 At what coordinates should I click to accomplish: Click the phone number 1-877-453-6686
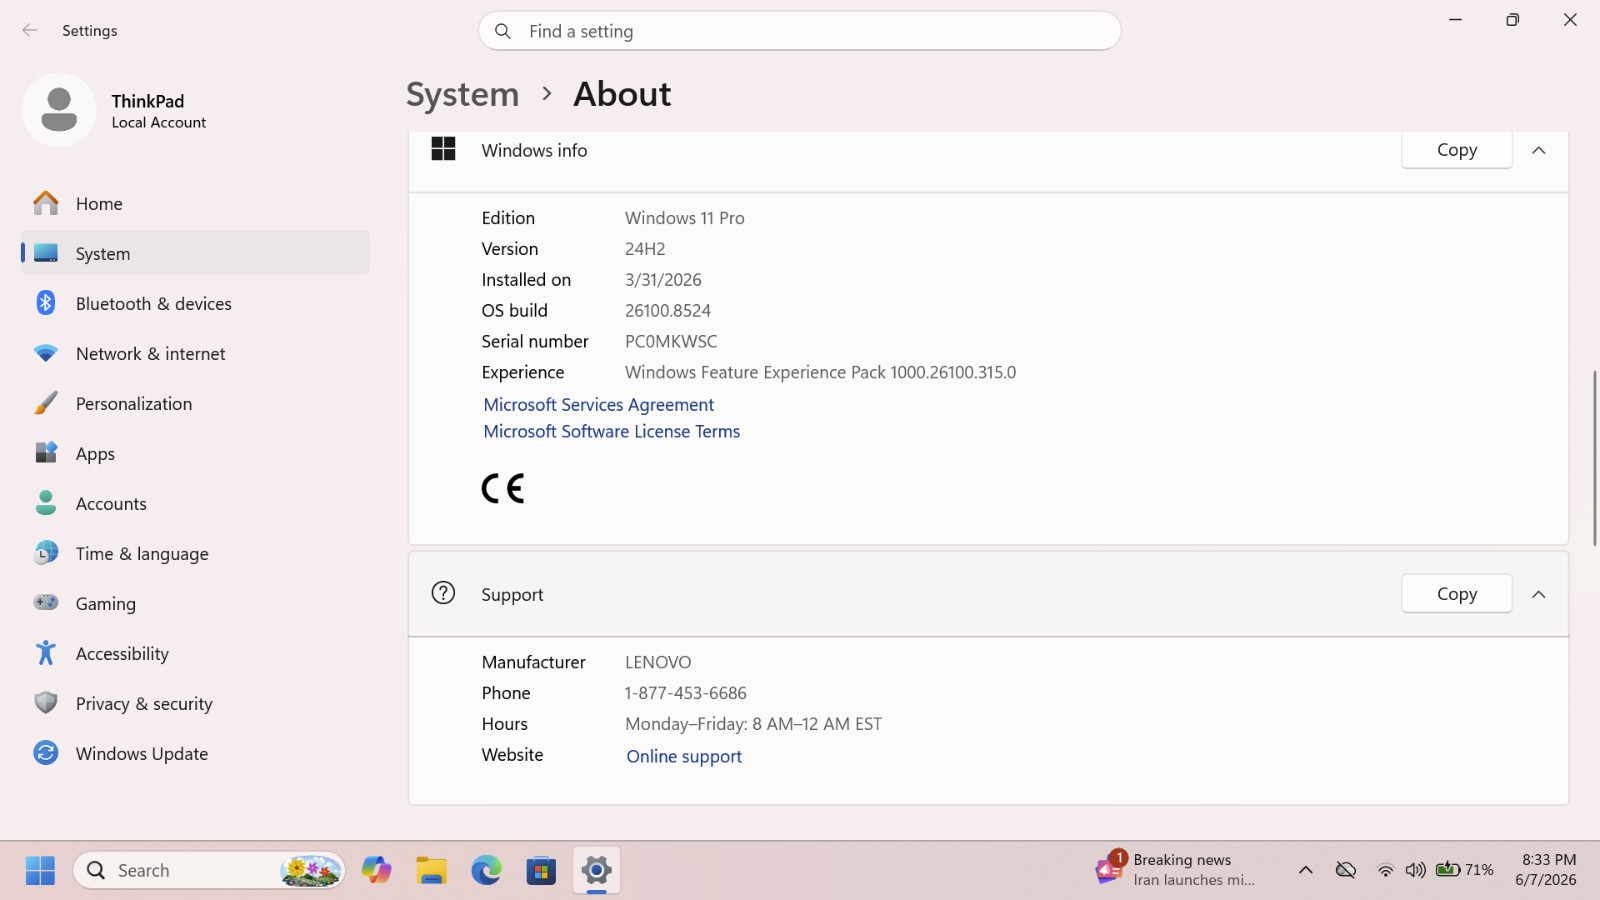tap(685, 693)
